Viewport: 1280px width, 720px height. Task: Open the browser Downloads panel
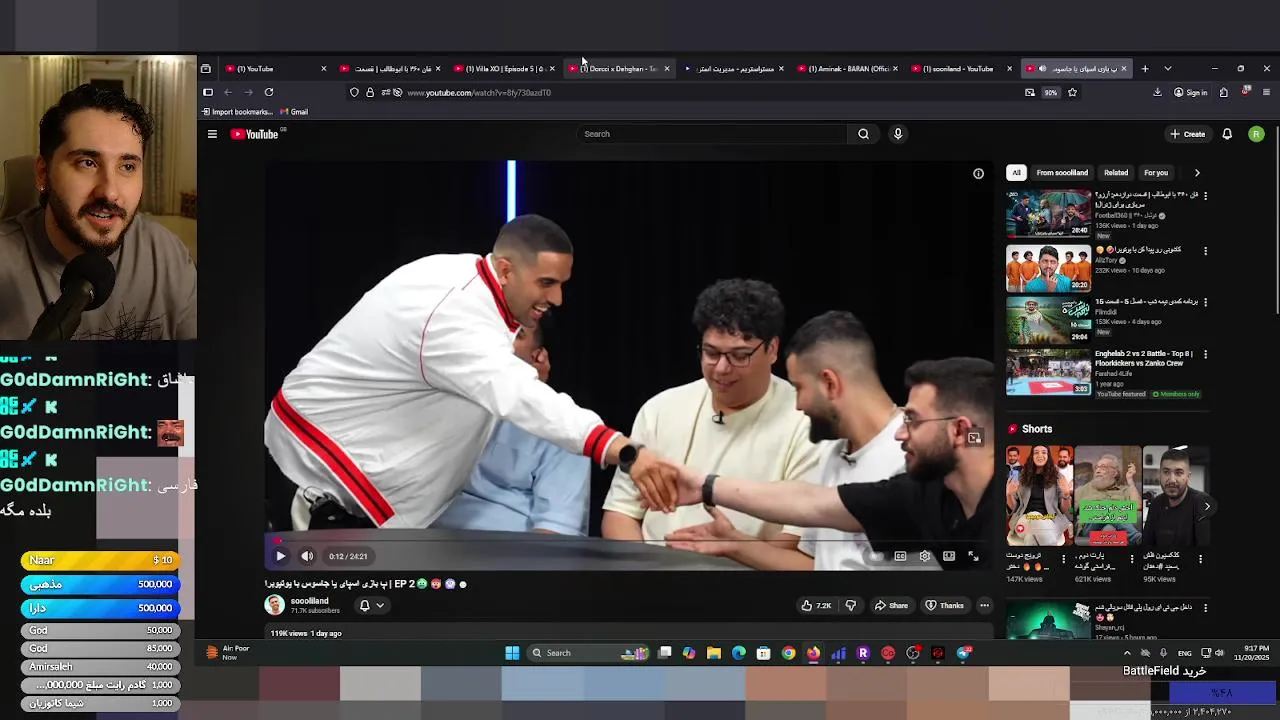point(1157,92)
